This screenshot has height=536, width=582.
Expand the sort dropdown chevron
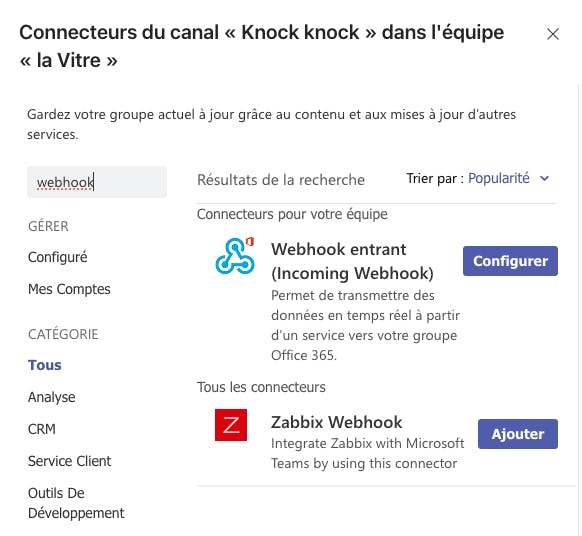[x=545, y=179]
